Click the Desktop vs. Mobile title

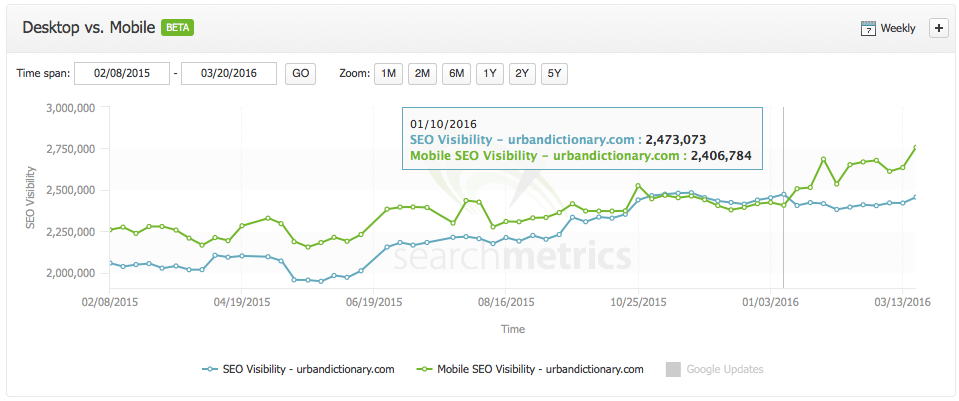pos(88,29)
